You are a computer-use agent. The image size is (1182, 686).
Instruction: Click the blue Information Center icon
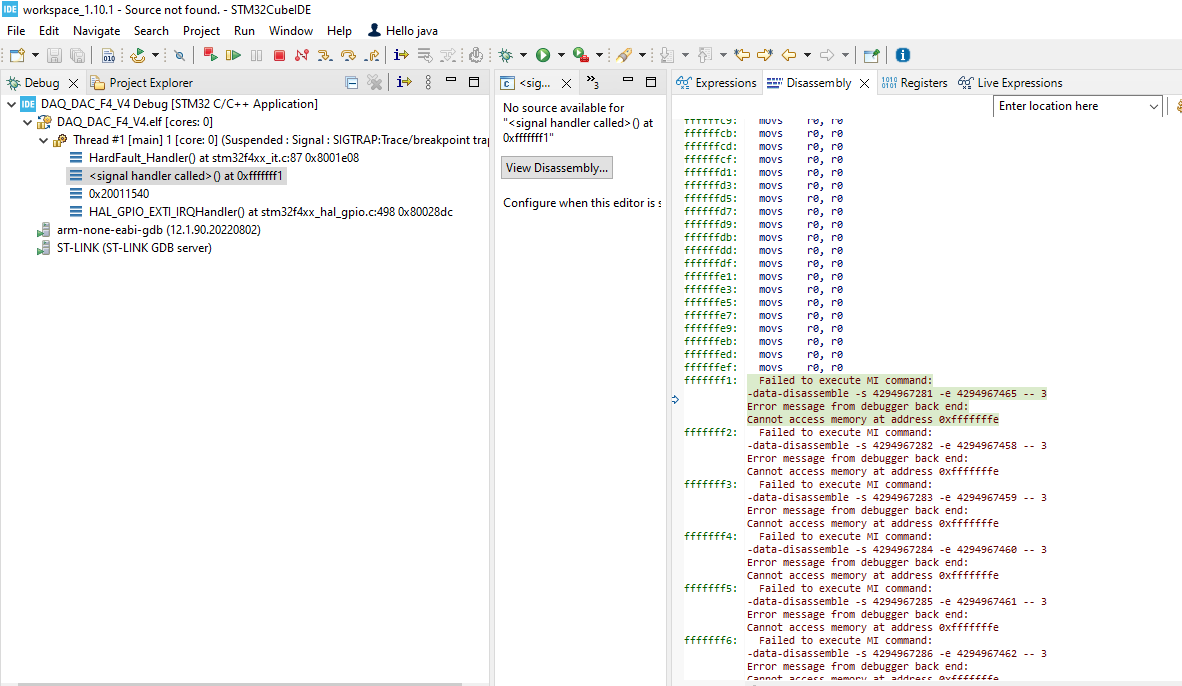[902, 55]
